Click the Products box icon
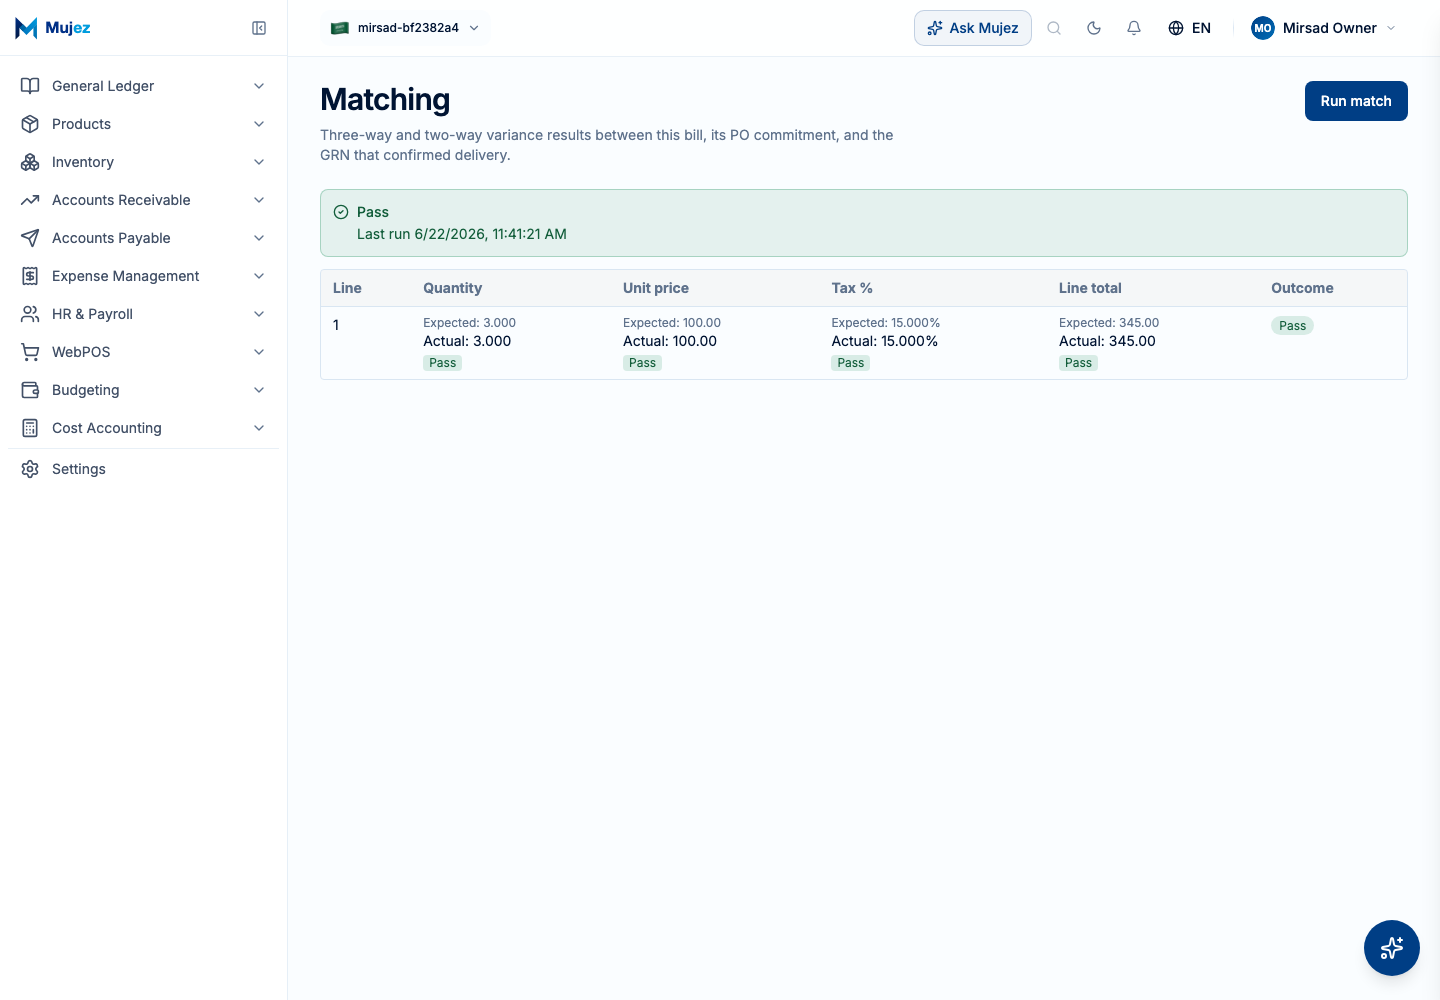The width and height of the screenshot is (1440, 1000). [x=30, y=124]
